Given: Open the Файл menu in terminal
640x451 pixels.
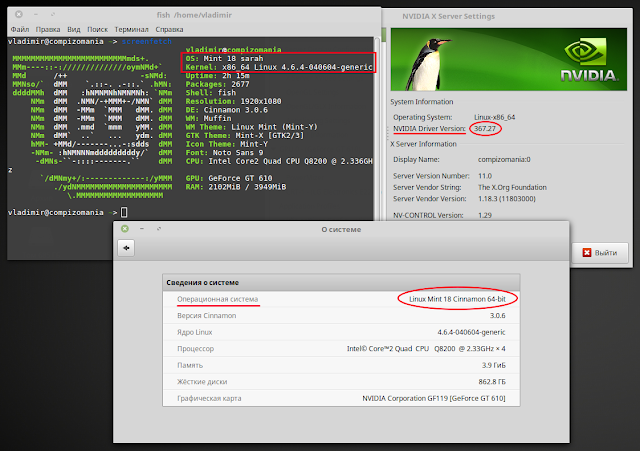Looking at the screenshot, I should 19,30.
